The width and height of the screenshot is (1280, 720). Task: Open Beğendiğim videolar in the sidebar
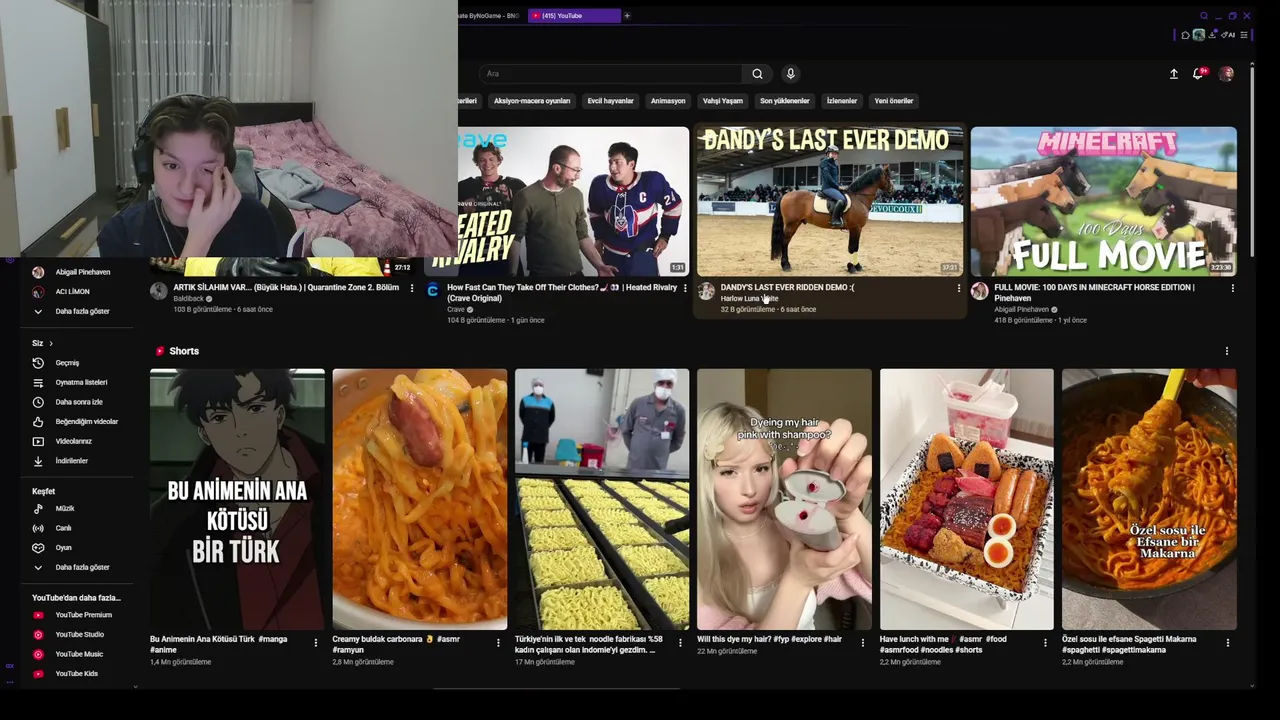pos(76,422)
